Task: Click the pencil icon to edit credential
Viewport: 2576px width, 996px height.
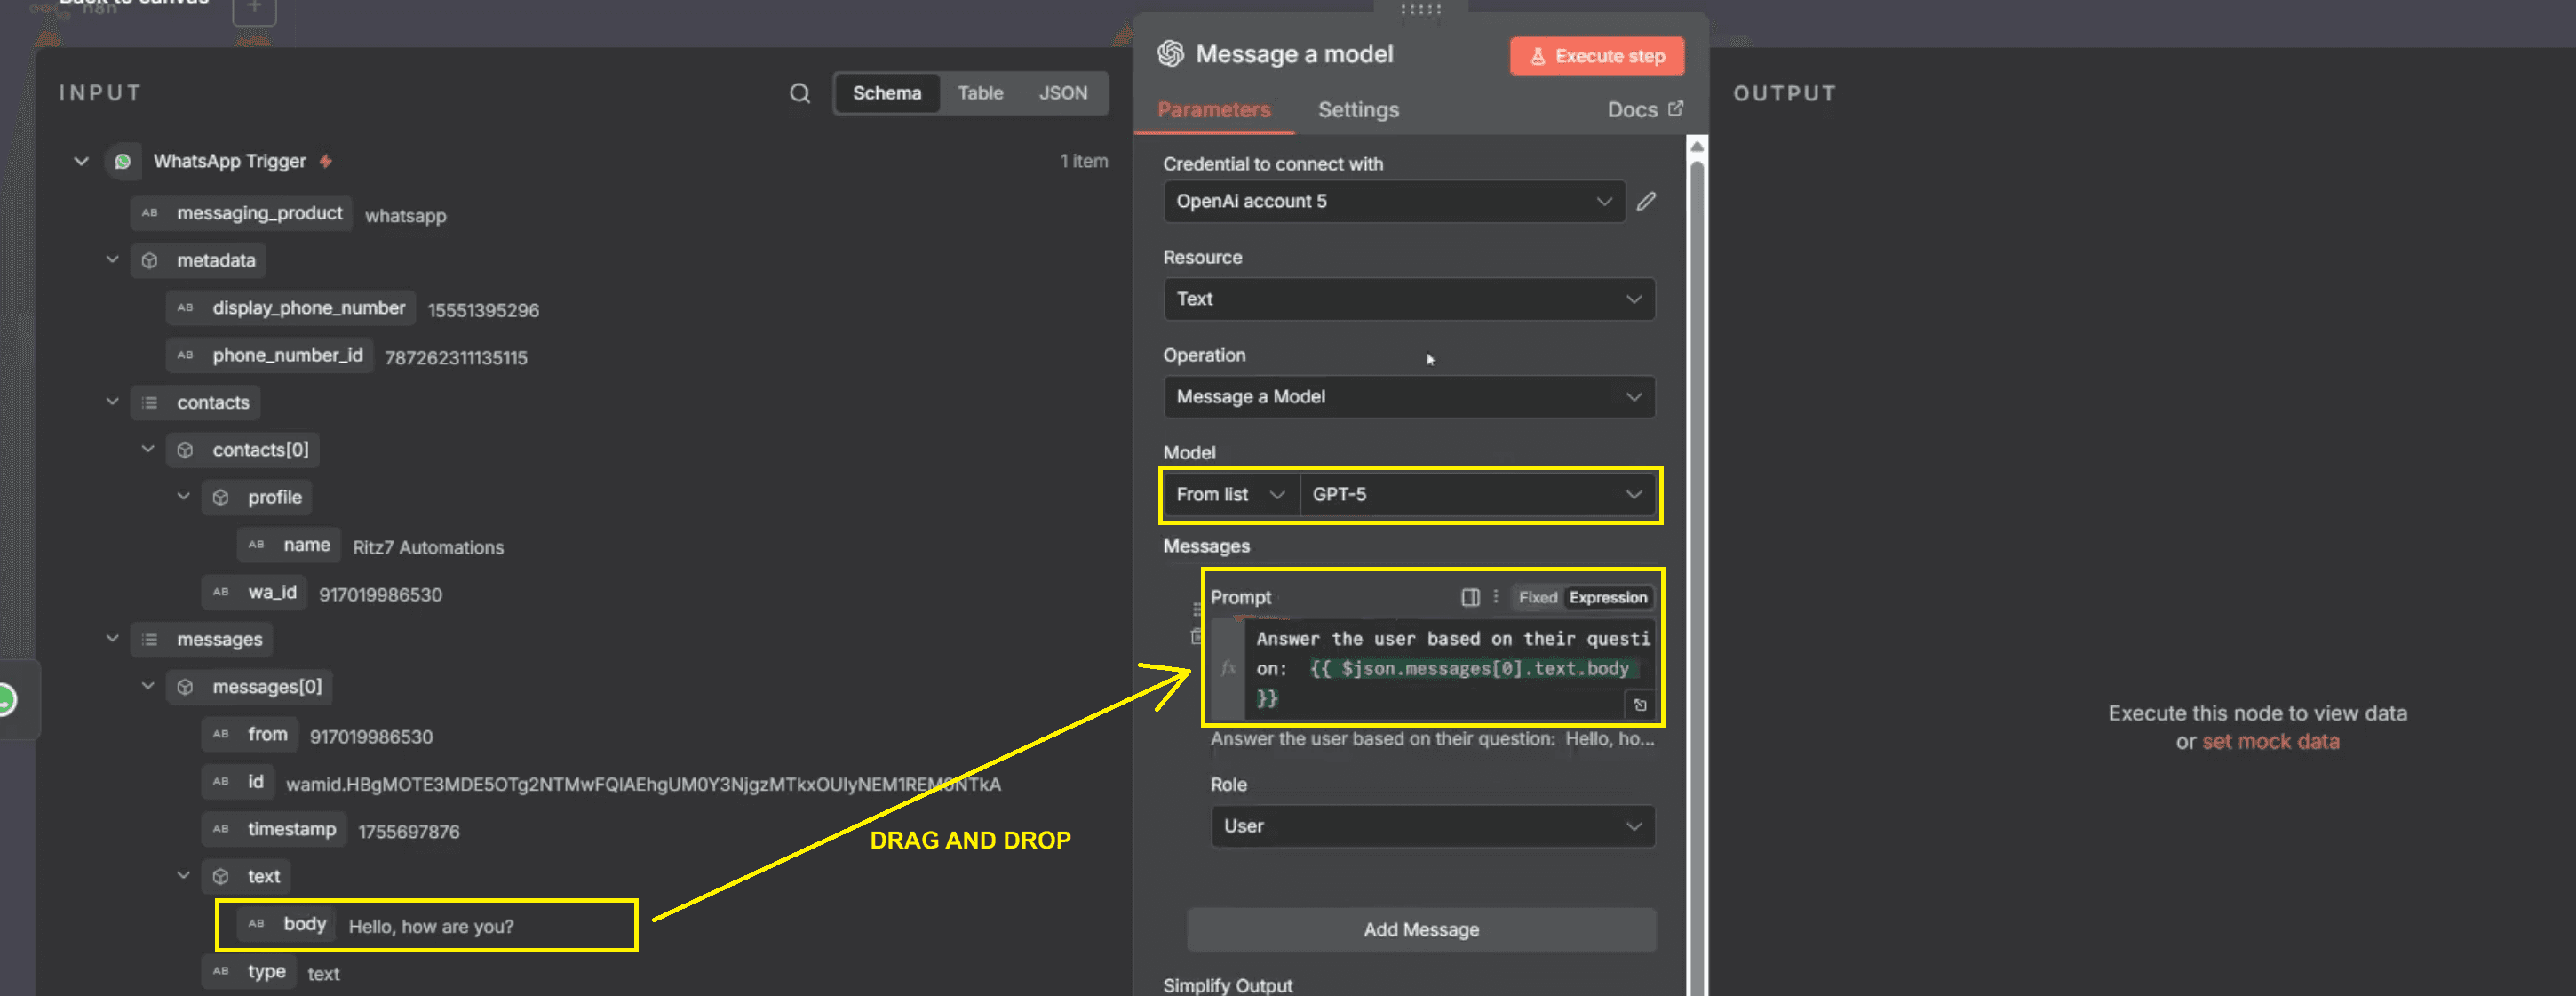Action: point(1646,201)
